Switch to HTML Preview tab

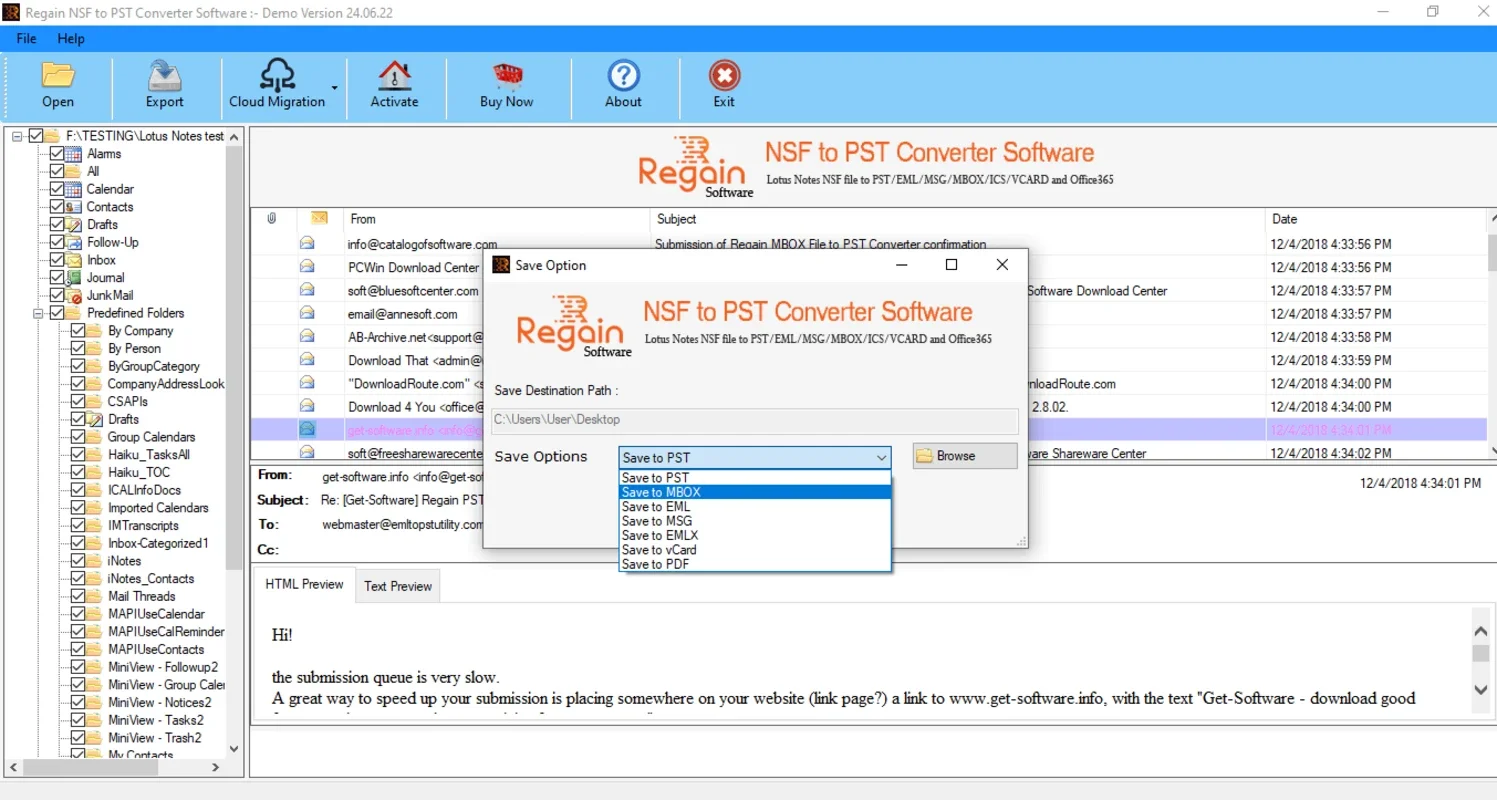304,584
